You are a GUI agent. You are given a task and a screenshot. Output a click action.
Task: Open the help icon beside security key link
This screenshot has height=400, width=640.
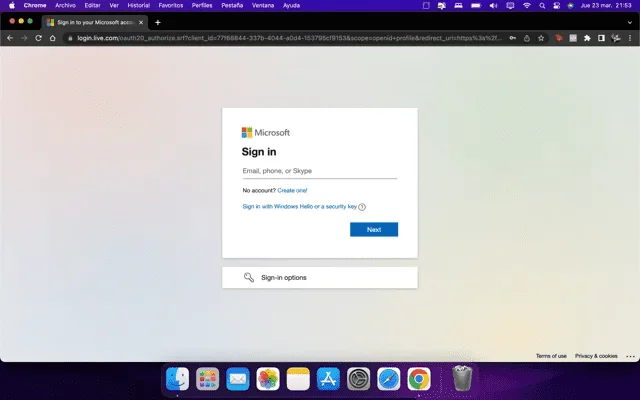(x=362, y=207)
